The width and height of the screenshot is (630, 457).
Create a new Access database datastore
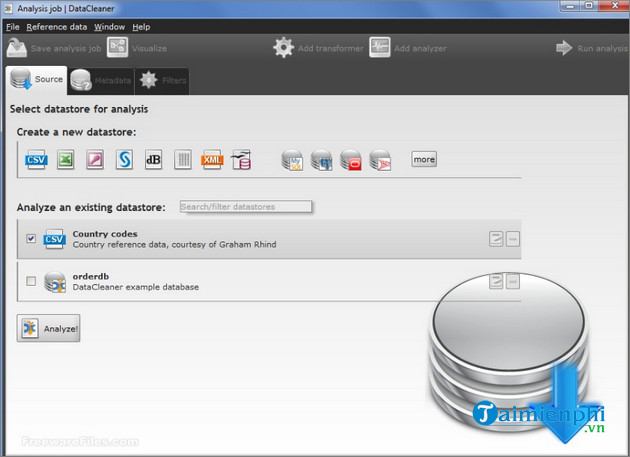(x=95, y=159)
